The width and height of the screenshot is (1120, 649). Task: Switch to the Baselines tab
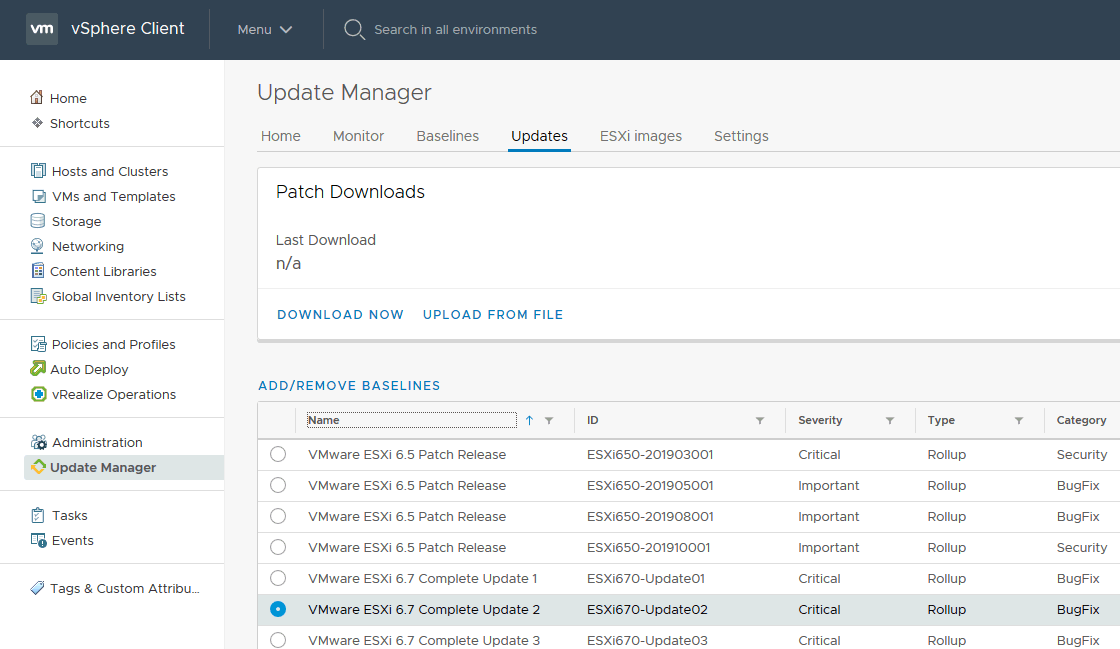coord(447,136)
